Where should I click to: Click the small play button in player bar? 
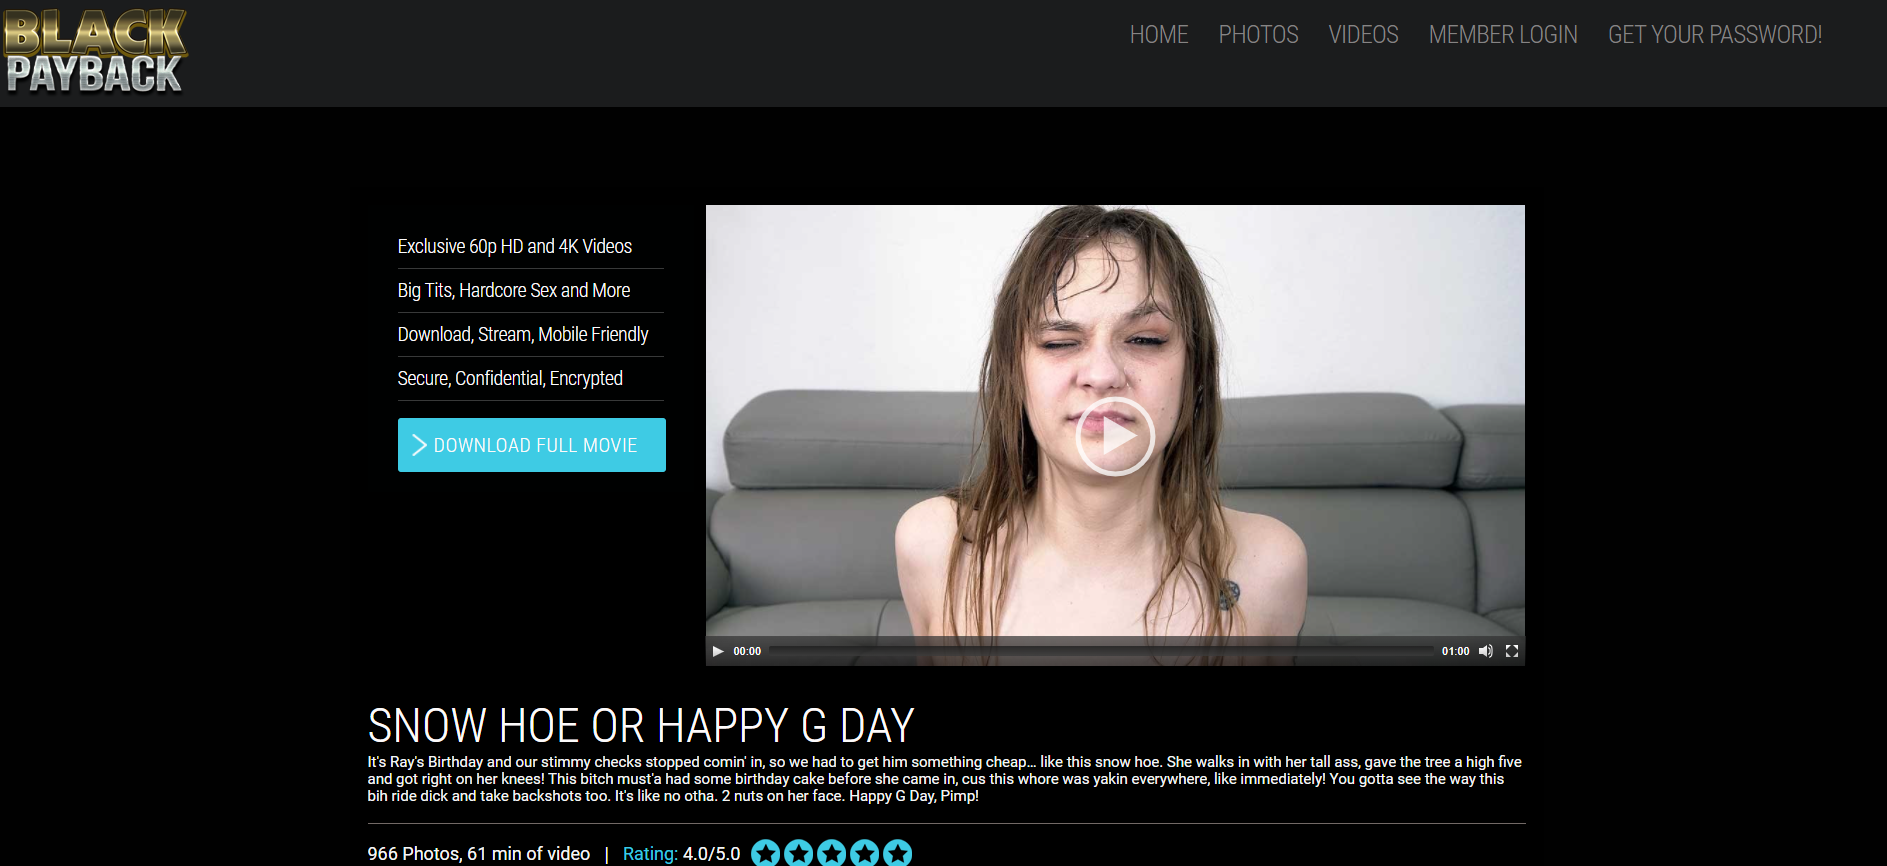[718, 651]
